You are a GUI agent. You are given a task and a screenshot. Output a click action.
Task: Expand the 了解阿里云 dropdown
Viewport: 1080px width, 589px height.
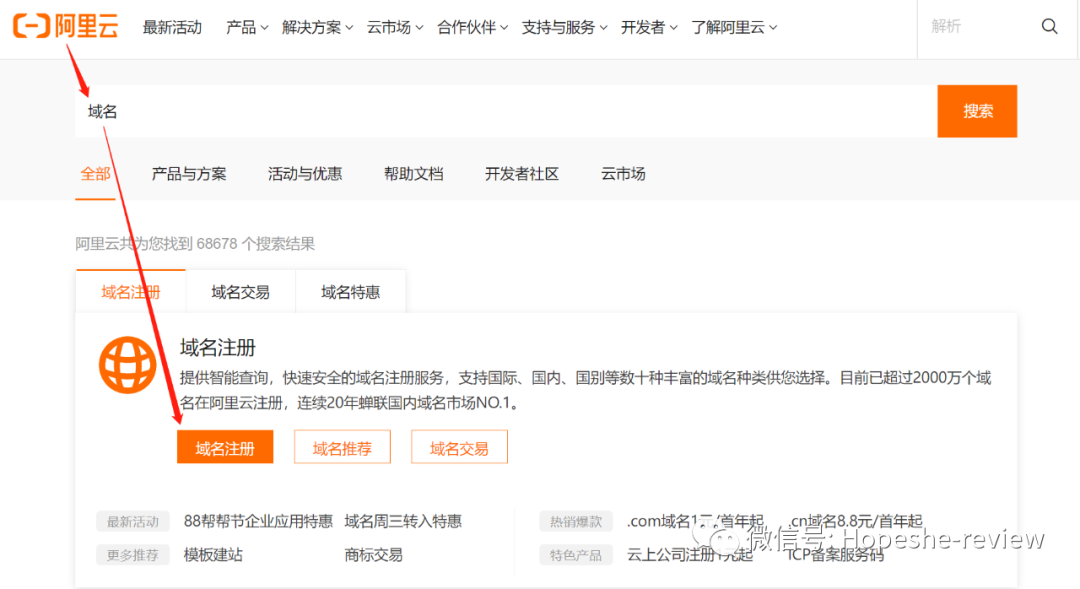click(x=729, y=27)
